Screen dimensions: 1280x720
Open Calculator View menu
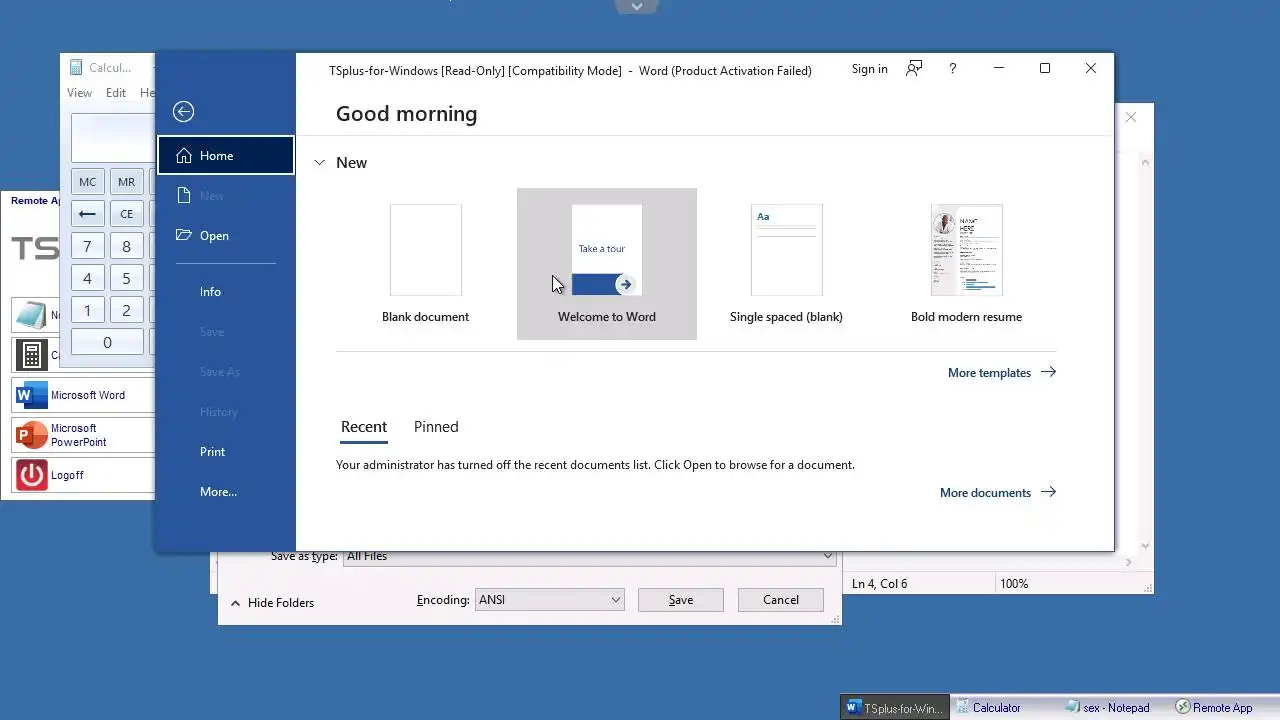click(x=79, y=93)
